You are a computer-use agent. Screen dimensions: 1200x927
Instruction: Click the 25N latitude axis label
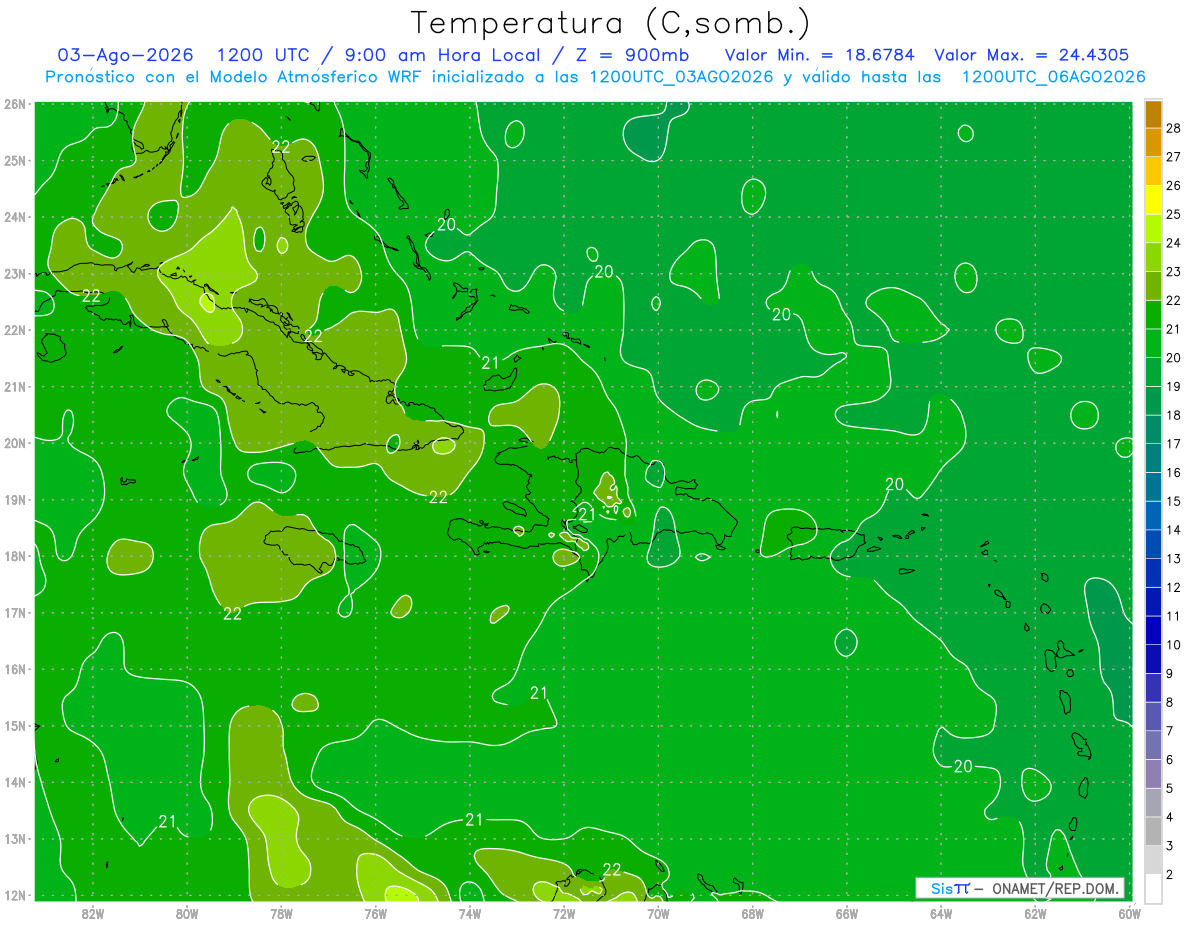(15, 160)
